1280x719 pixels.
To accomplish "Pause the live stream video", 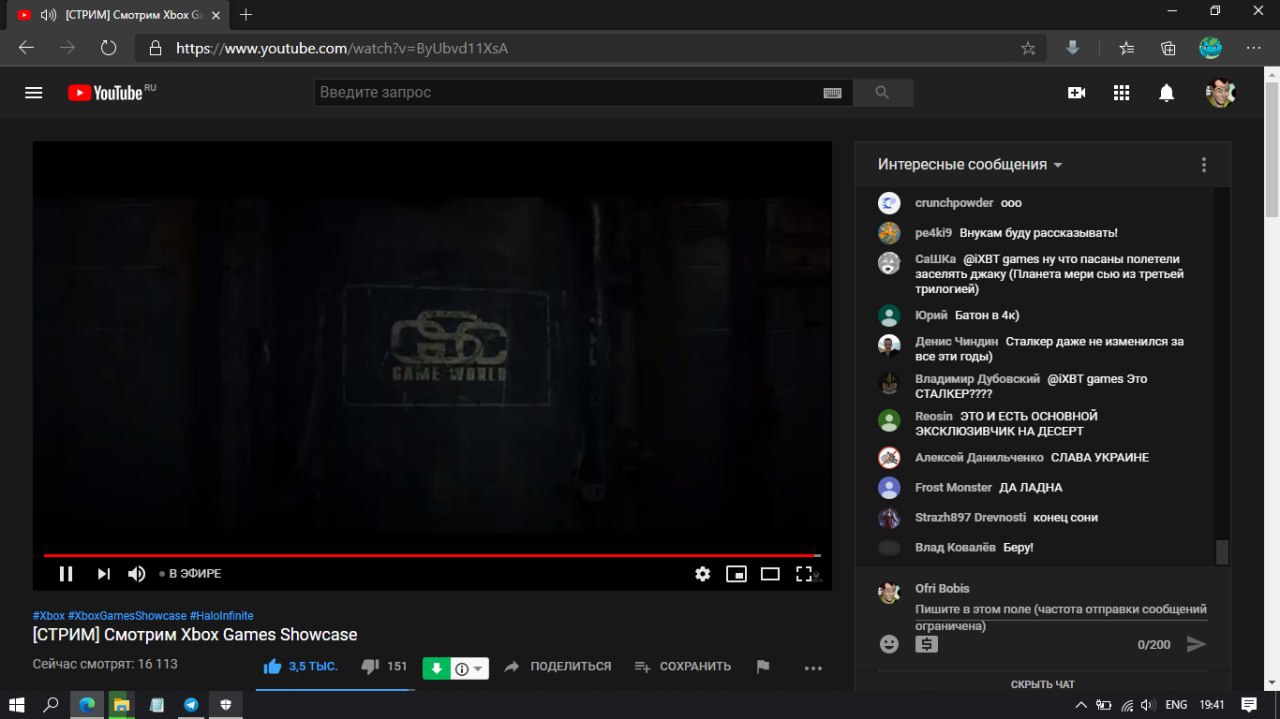I will tap(66, 574).
